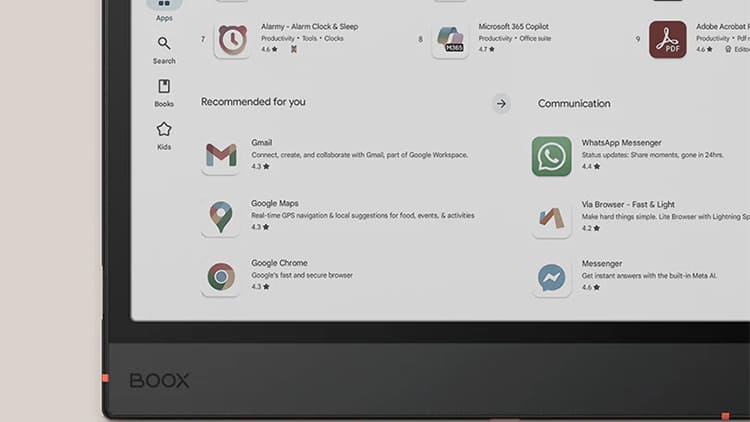Open the Gmail app icon

pyautogui.click(x=221, y=155)
